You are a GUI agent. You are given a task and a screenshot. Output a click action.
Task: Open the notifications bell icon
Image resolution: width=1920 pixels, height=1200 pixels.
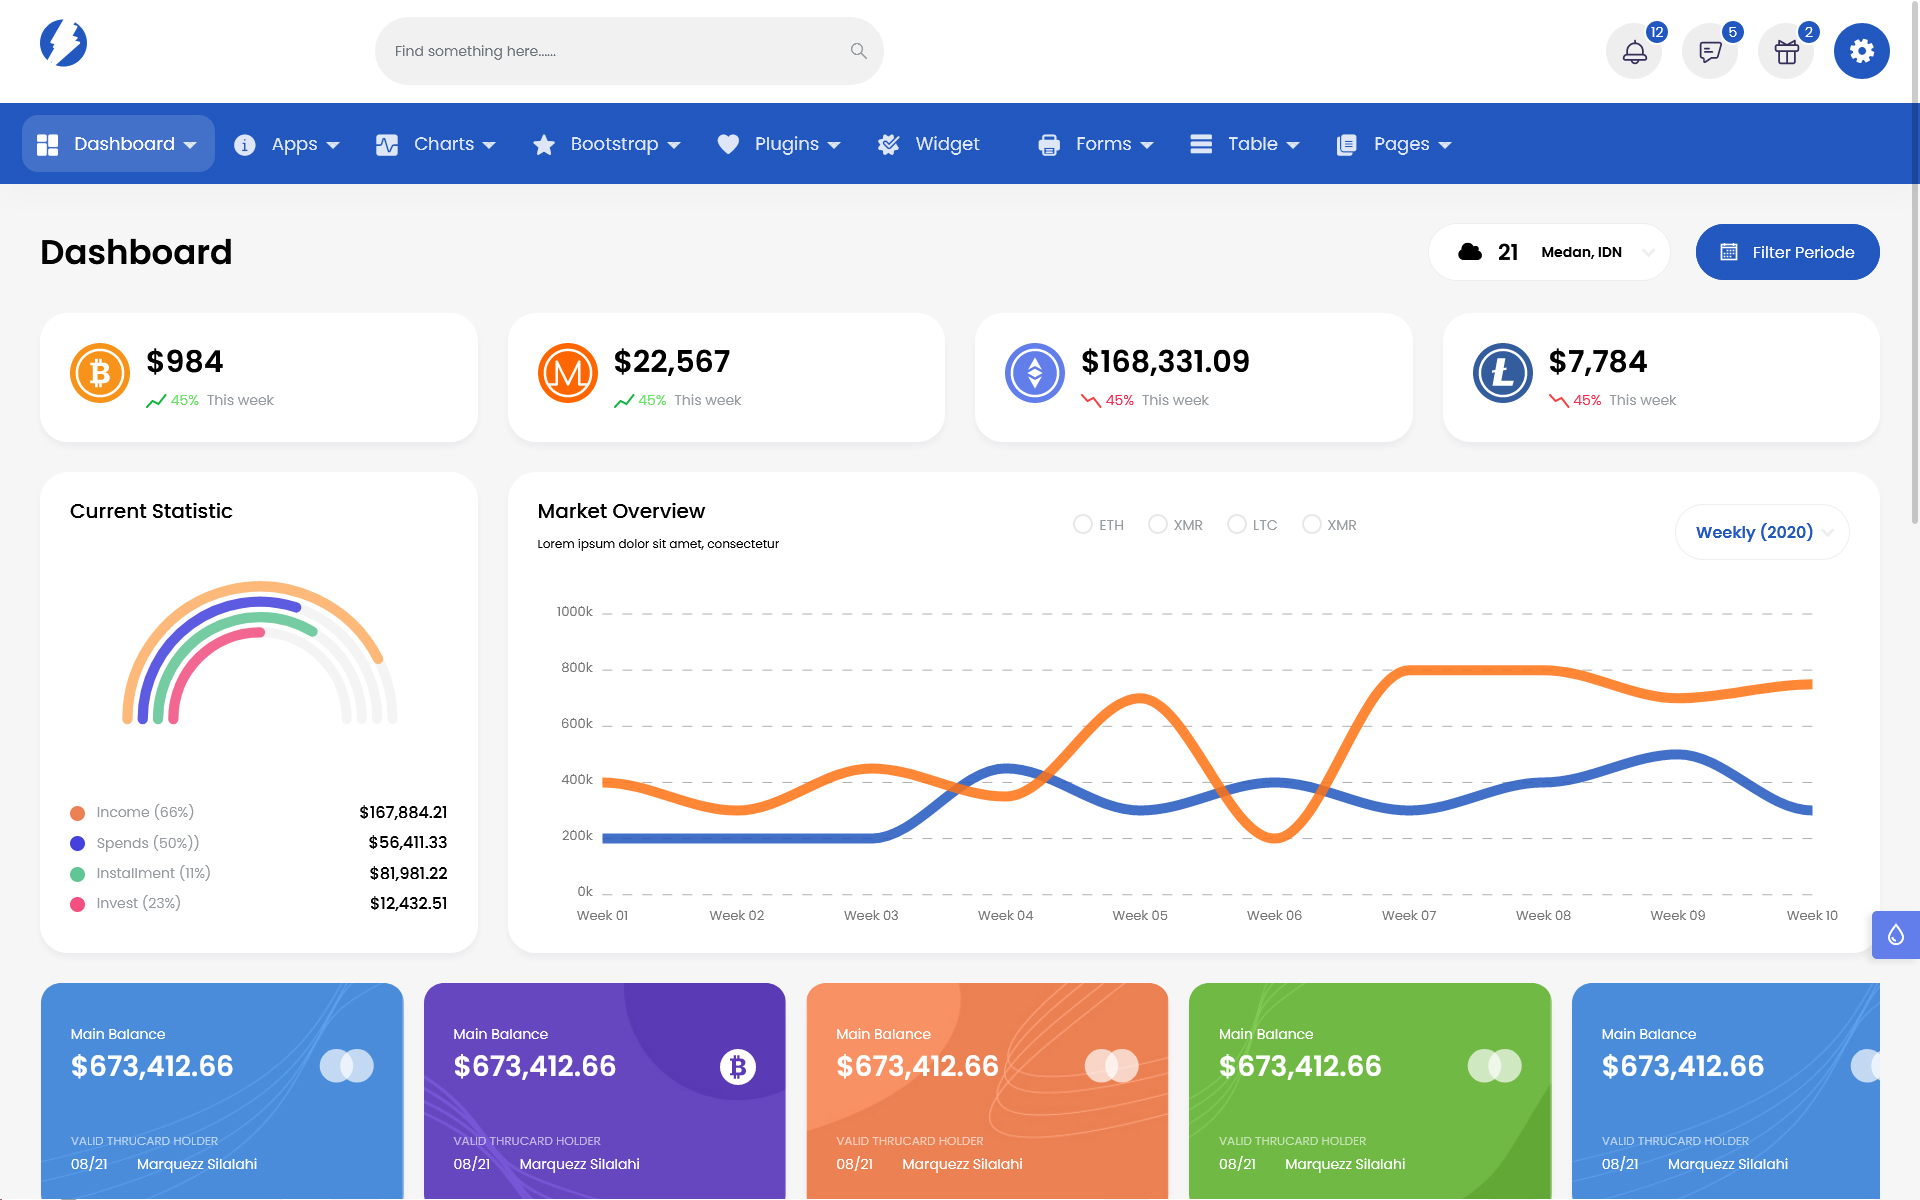(x=1634, y=51)
